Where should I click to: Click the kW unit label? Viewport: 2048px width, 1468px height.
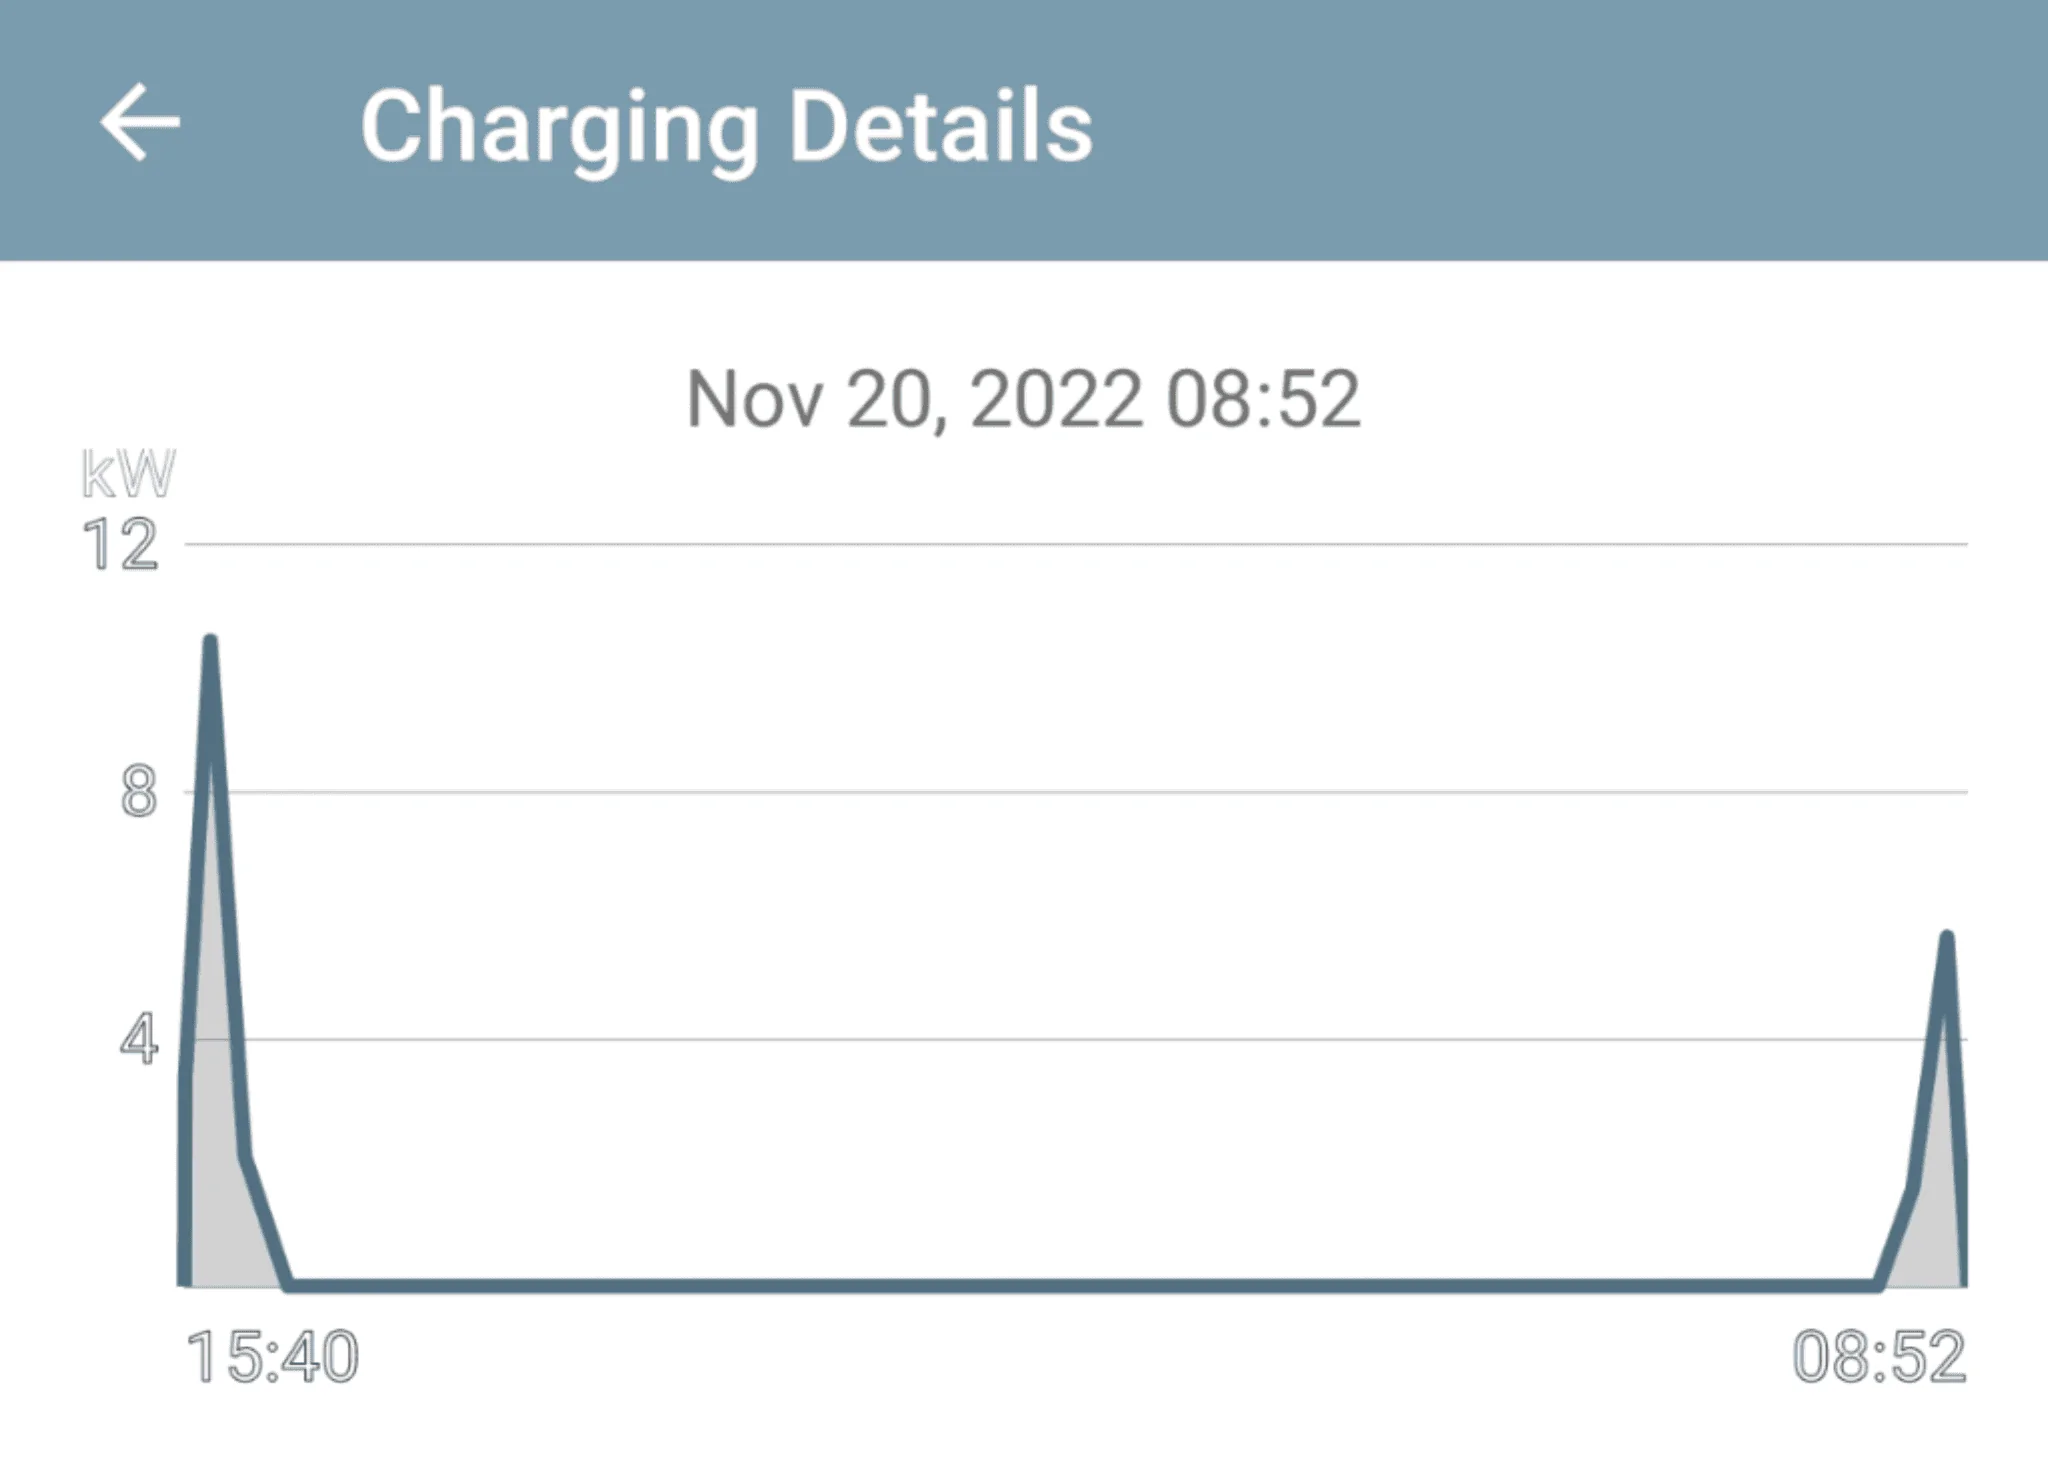(x=128, y=474)
